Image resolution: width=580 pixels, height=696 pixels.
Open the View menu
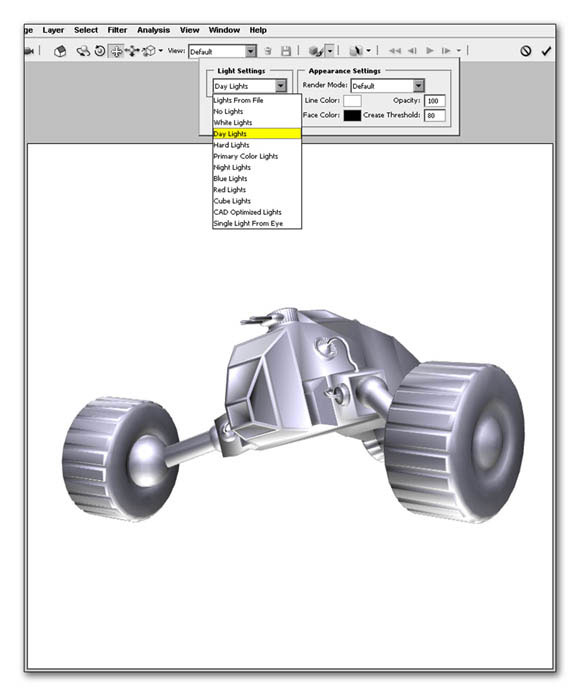point(189,30)
